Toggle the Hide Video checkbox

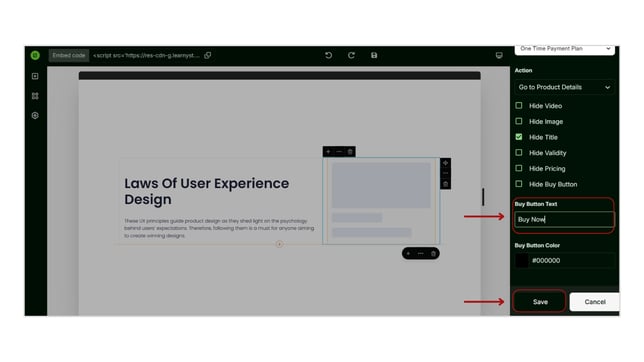point(519,106)
